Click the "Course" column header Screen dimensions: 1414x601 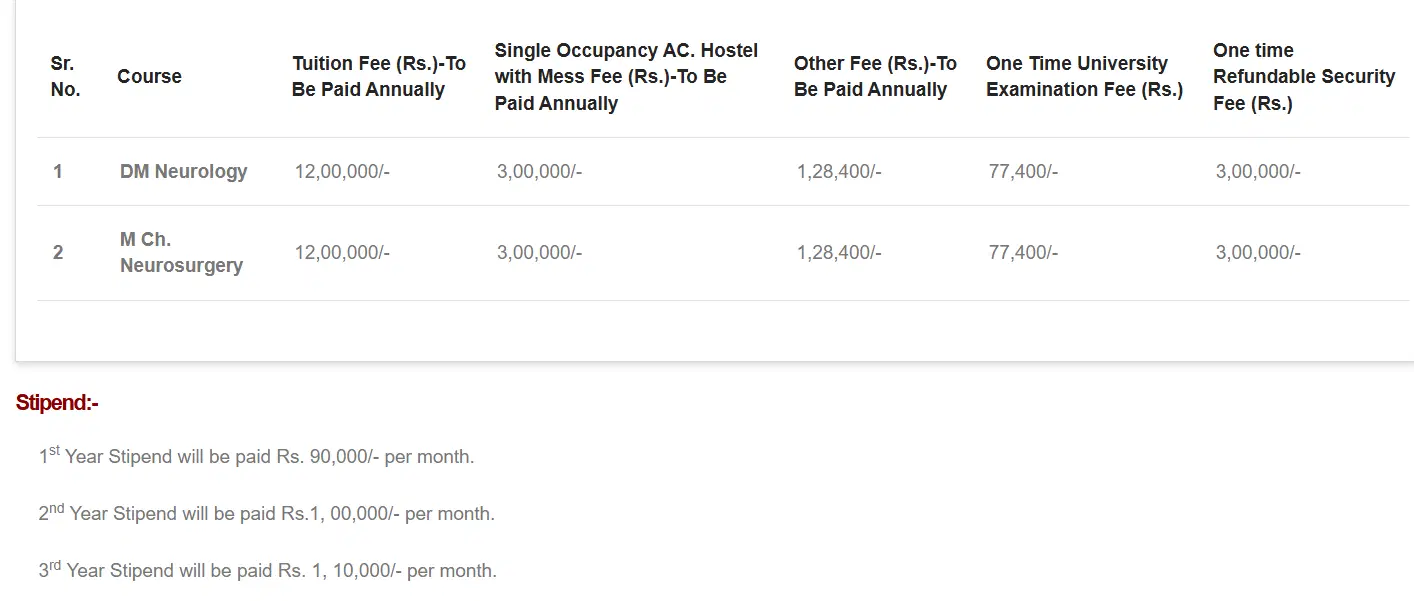[149, 77]
